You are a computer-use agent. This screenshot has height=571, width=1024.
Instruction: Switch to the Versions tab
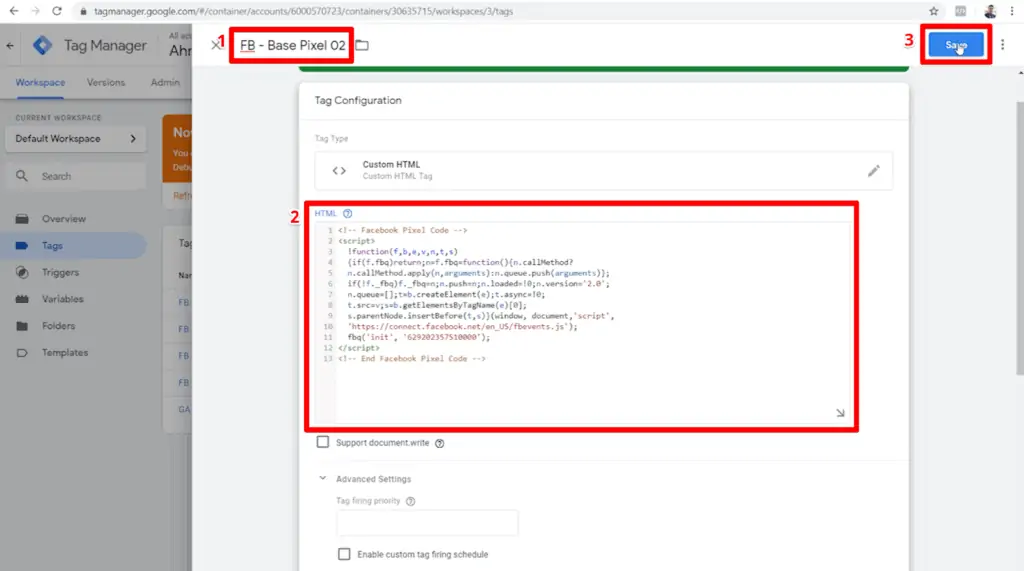(x=106, y=82)
